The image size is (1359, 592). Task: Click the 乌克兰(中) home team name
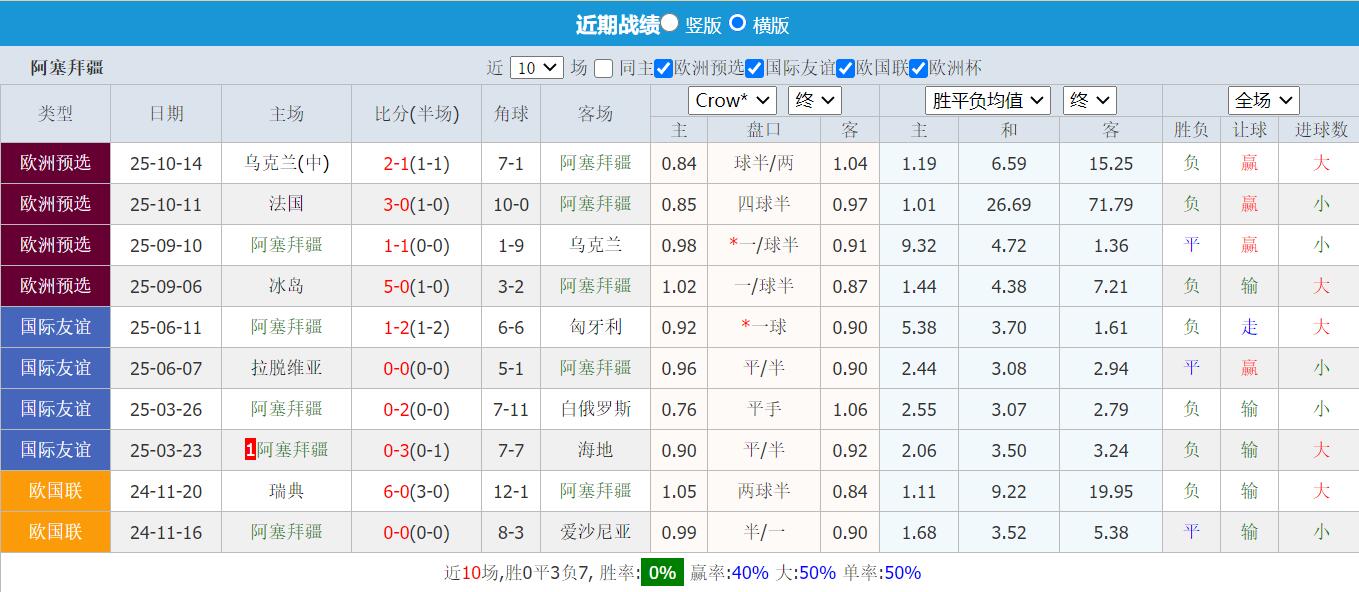pyautogui.click(x=285, y=163)
